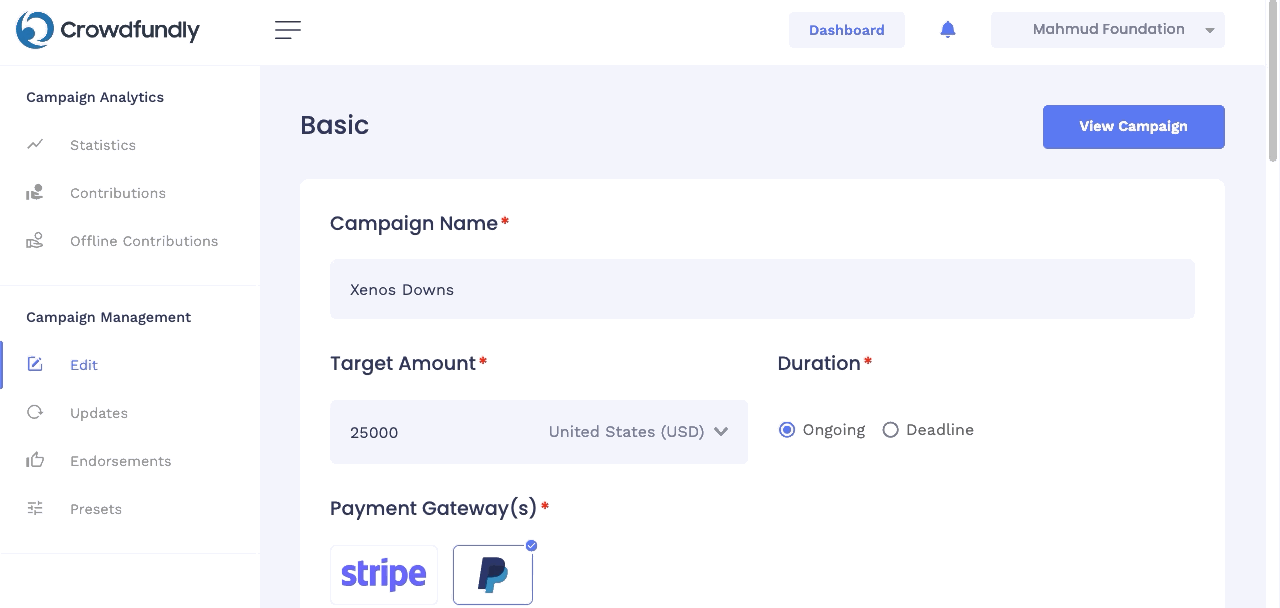This screenshot has width=1280, height=608.
Task: Click the Presets sliders icon
Action: point(35,508)
